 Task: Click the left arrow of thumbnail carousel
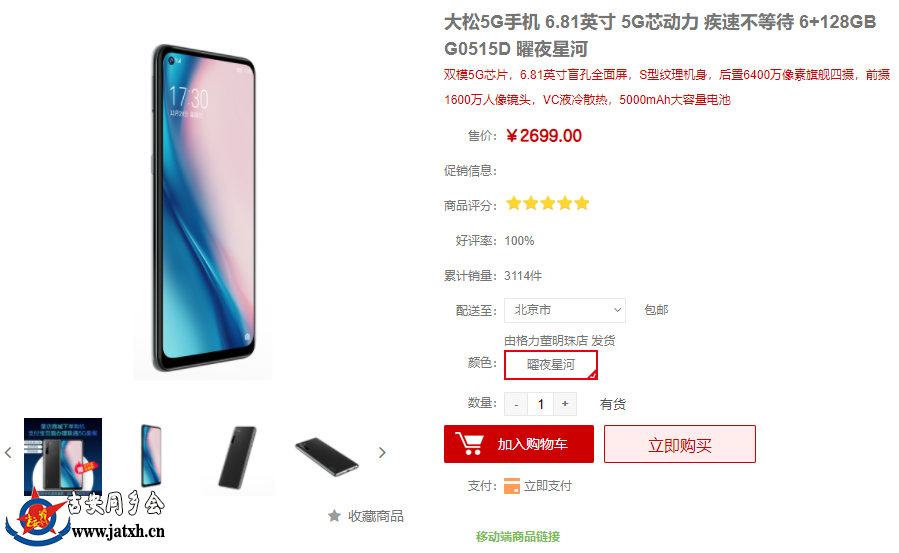point(8,453)
